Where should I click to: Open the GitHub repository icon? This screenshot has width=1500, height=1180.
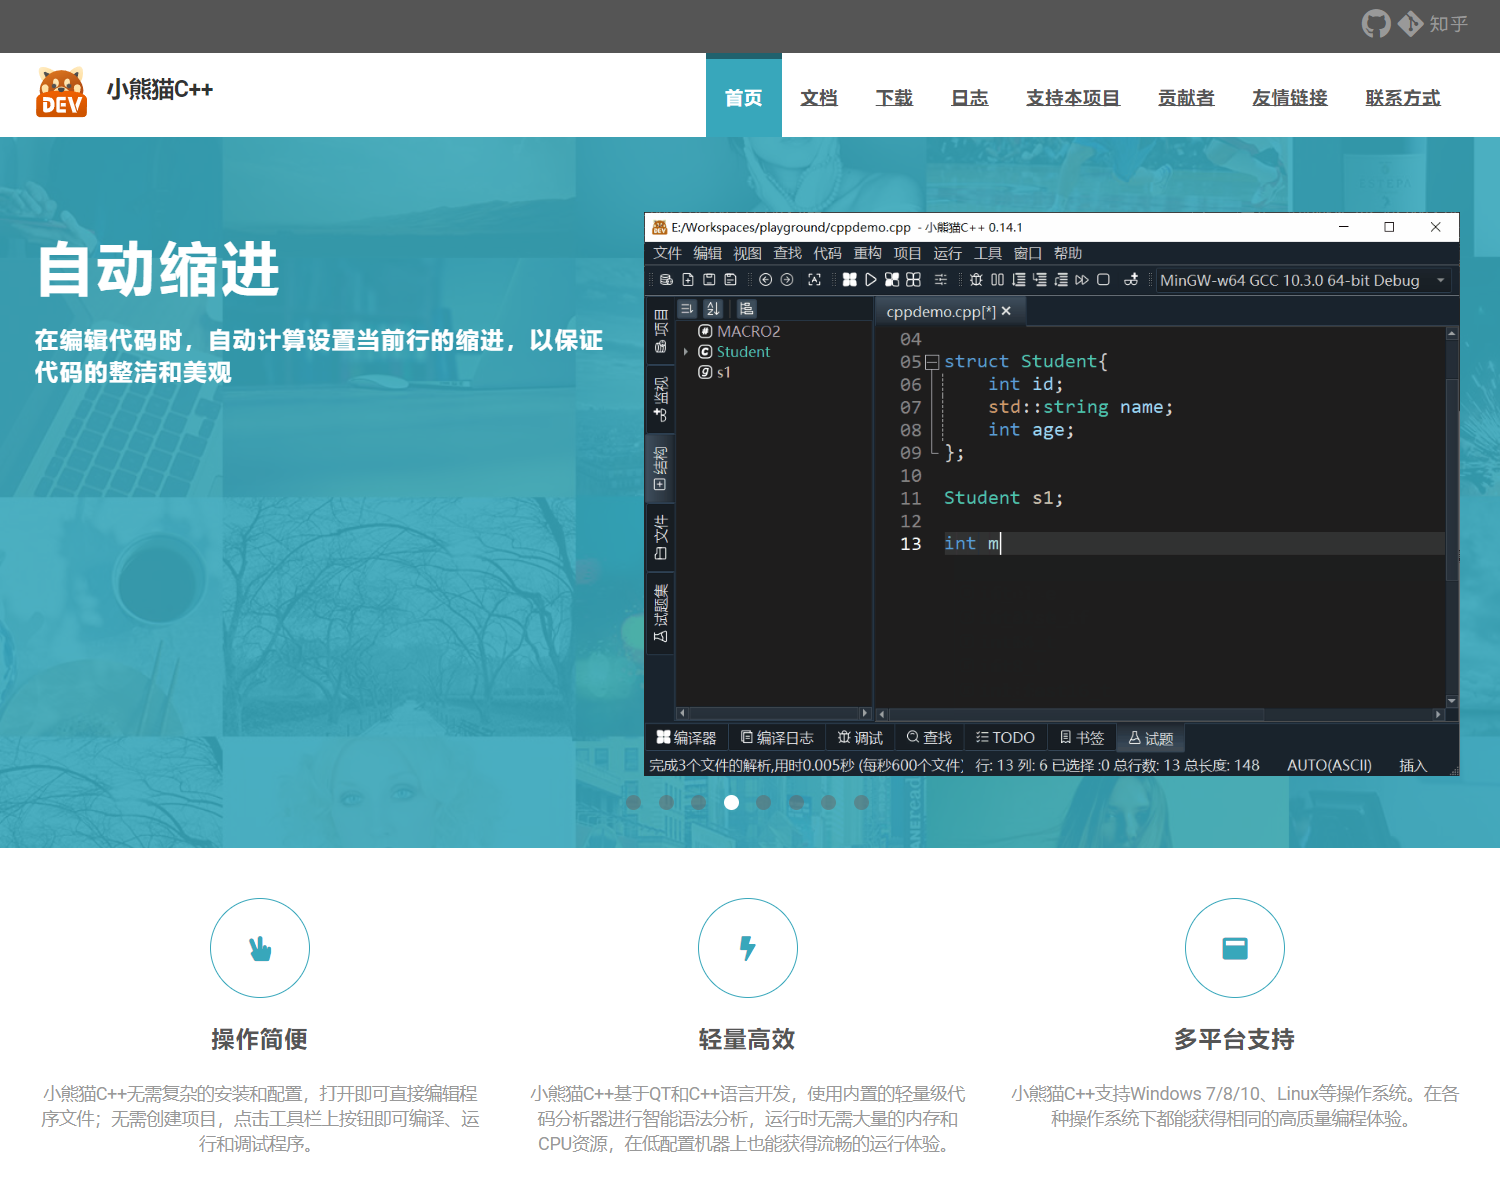(1376, 24)
